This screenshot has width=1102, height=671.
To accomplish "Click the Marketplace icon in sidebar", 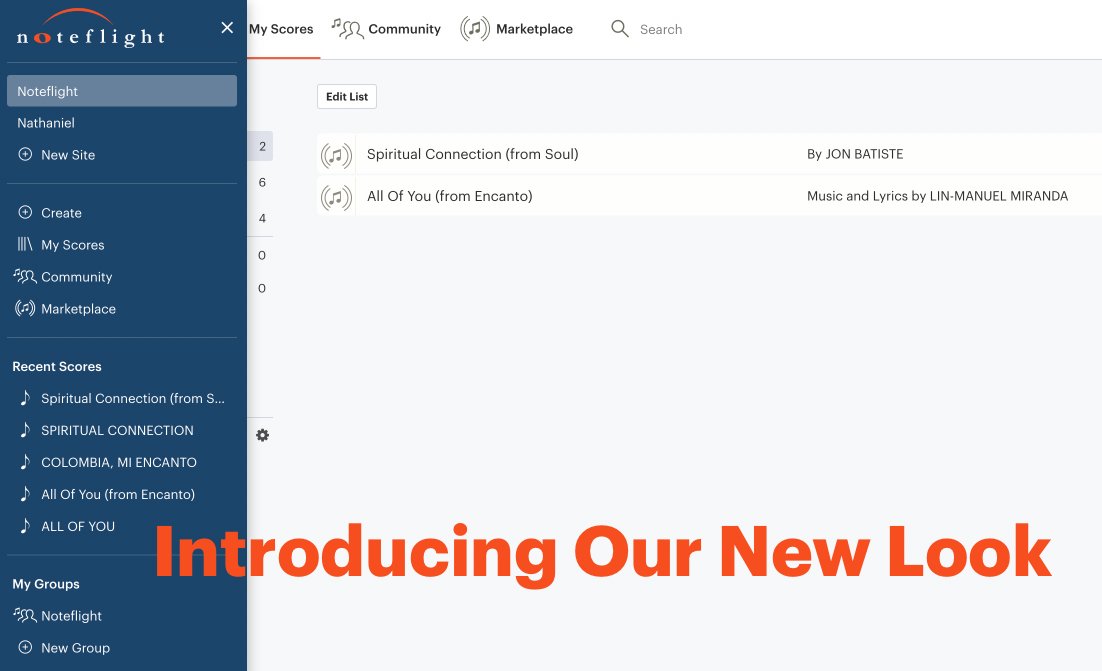I will pyautogui.click(x=25, y=308).
